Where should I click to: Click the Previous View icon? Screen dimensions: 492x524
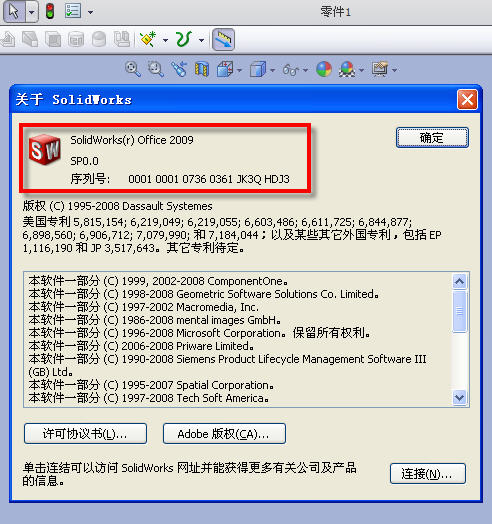point(179,70)
